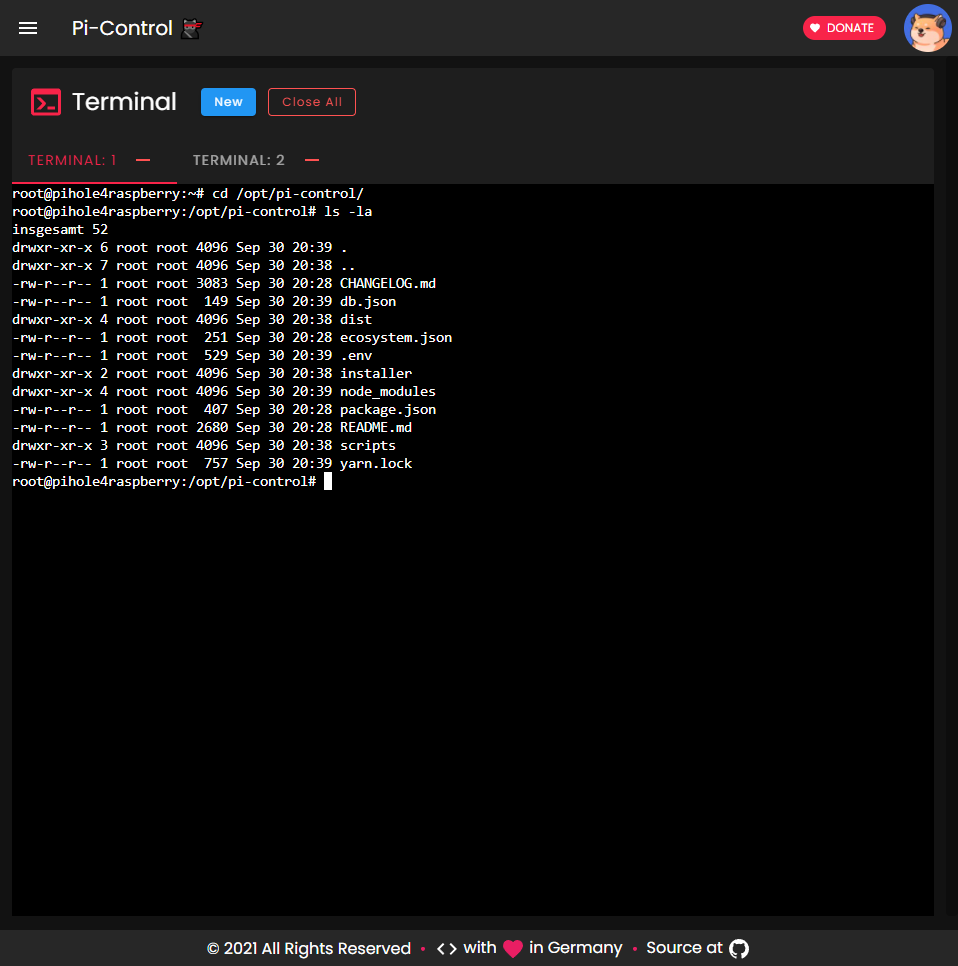Screen dimensions: 958x966
Task: Click the scripts directory name
Action: [368, 445]
